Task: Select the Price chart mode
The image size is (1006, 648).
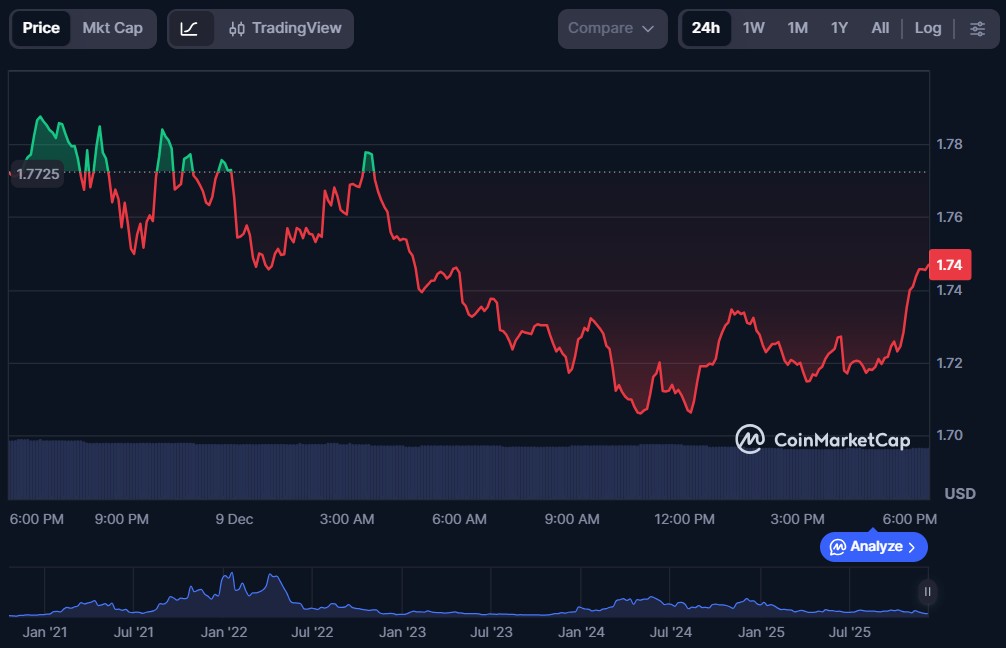Action: pyautogui.click(x=41, y=28)
